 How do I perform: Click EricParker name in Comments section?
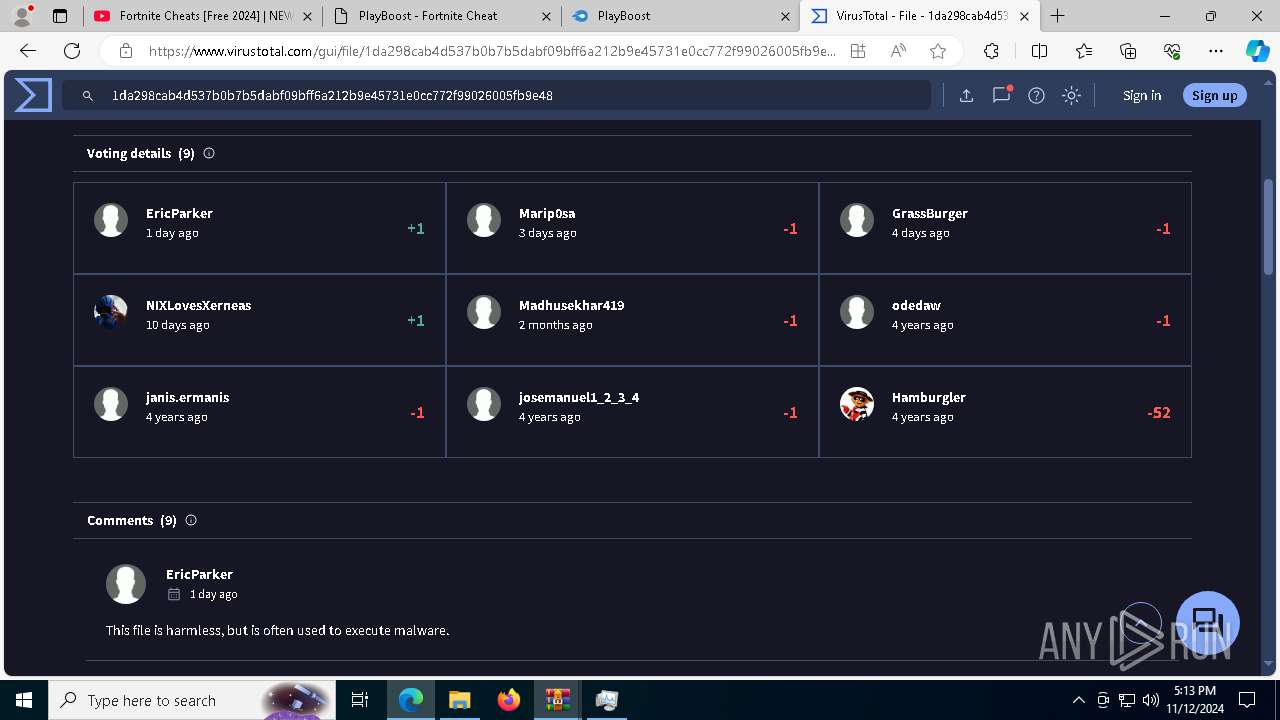click(199, 574)
